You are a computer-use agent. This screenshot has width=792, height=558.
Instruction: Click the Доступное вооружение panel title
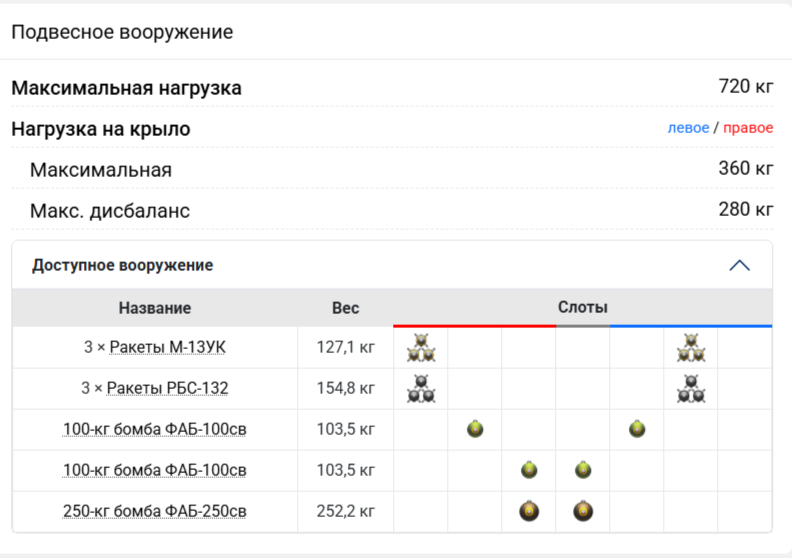(x=122, y=266)
